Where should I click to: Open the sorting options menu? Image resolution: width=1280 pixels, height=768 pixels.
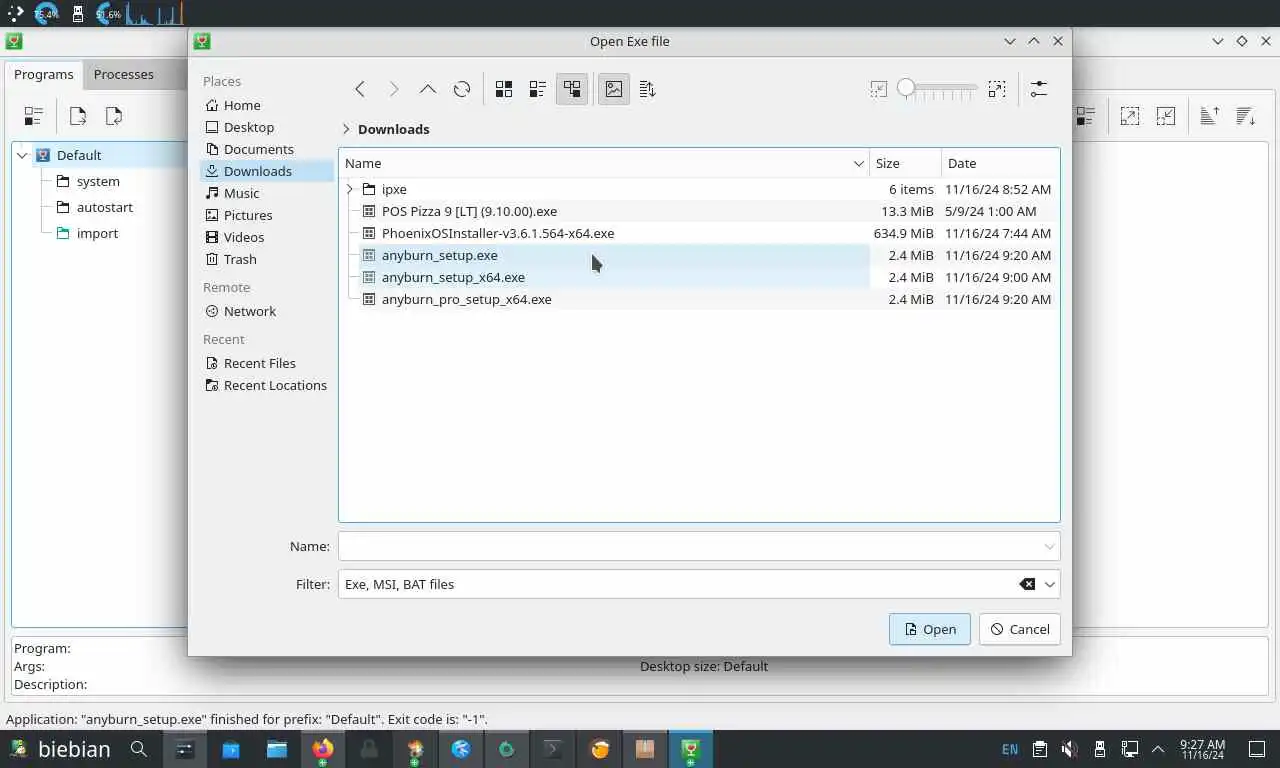coord(648,89)
